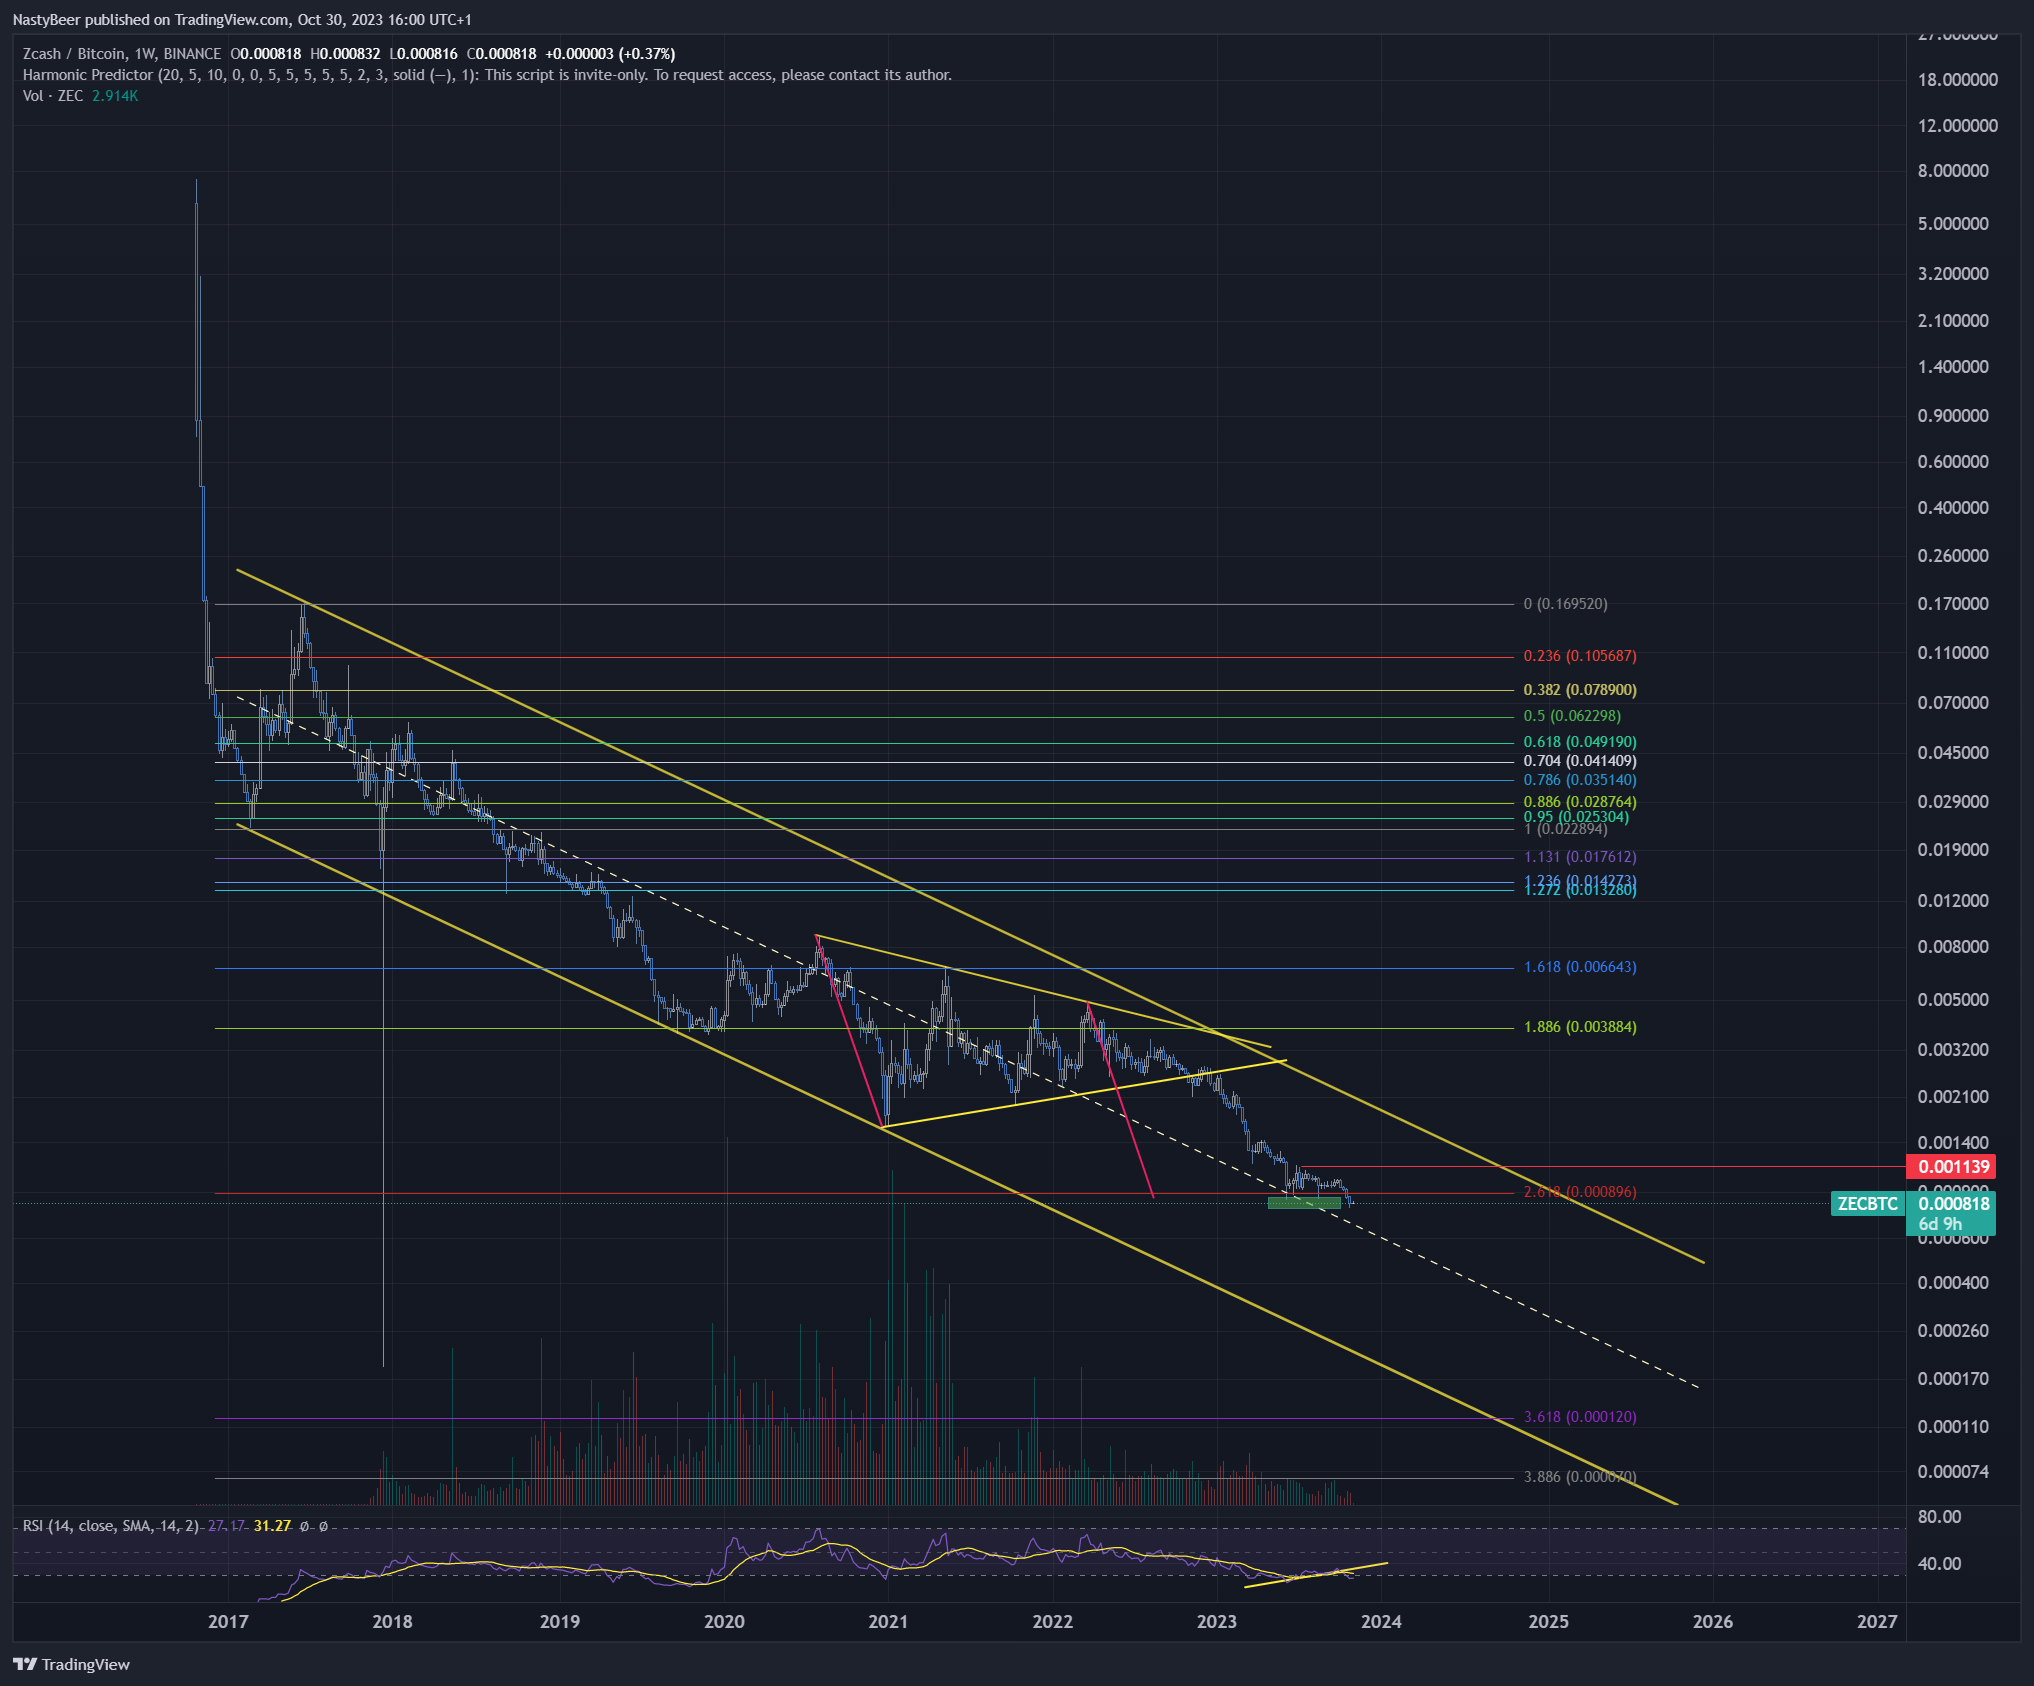This screenshot has width=2034, height=1686.
Task: Click the Vol · ZEC indicator label
Action: point(53,96)
